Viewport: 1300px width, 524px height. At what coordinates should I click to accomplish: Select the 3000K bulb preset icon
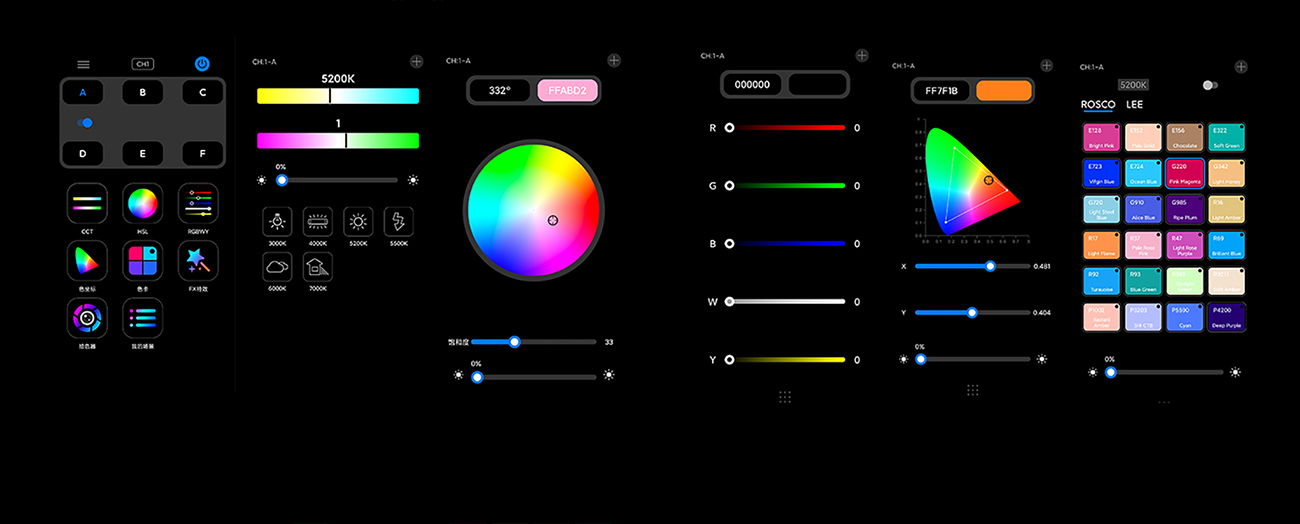[277, 221]
